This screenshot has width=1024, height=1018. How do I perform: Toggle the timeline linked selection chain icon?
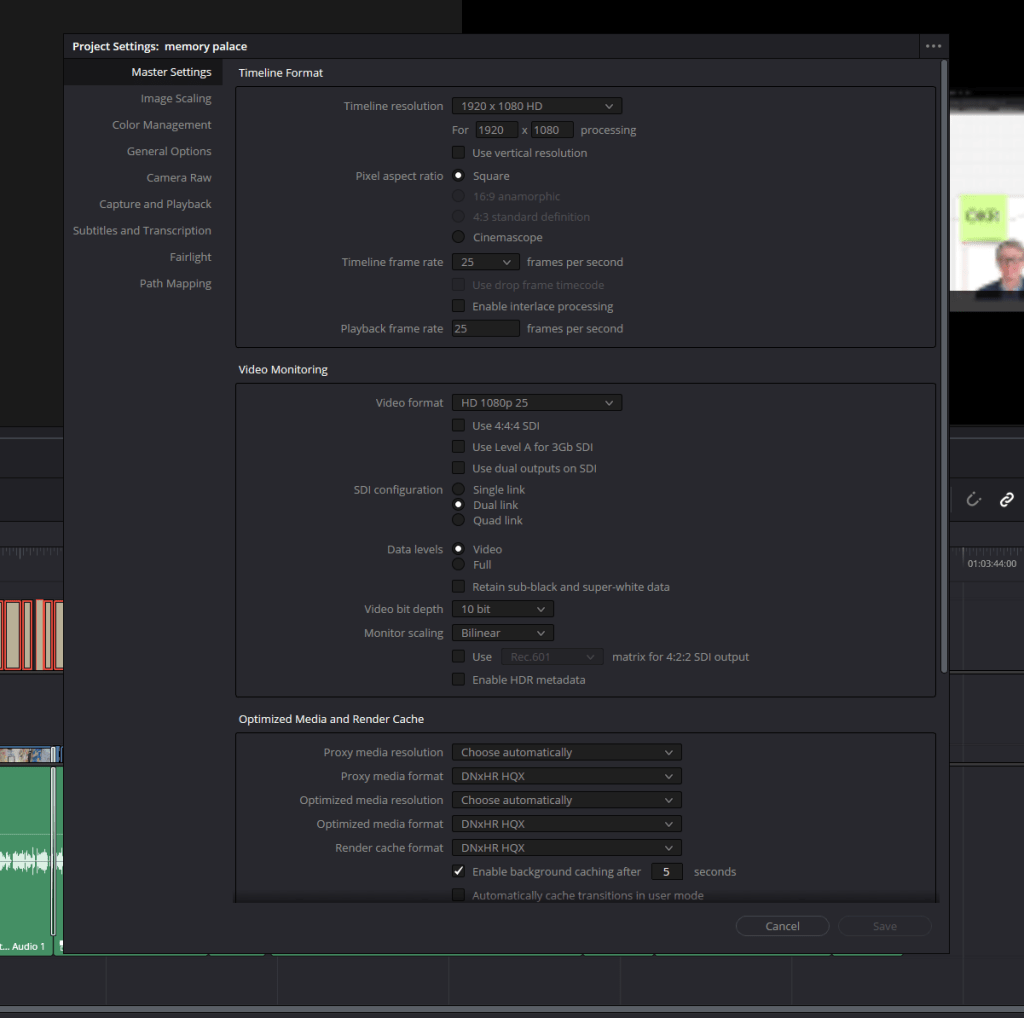[1006, 500]
